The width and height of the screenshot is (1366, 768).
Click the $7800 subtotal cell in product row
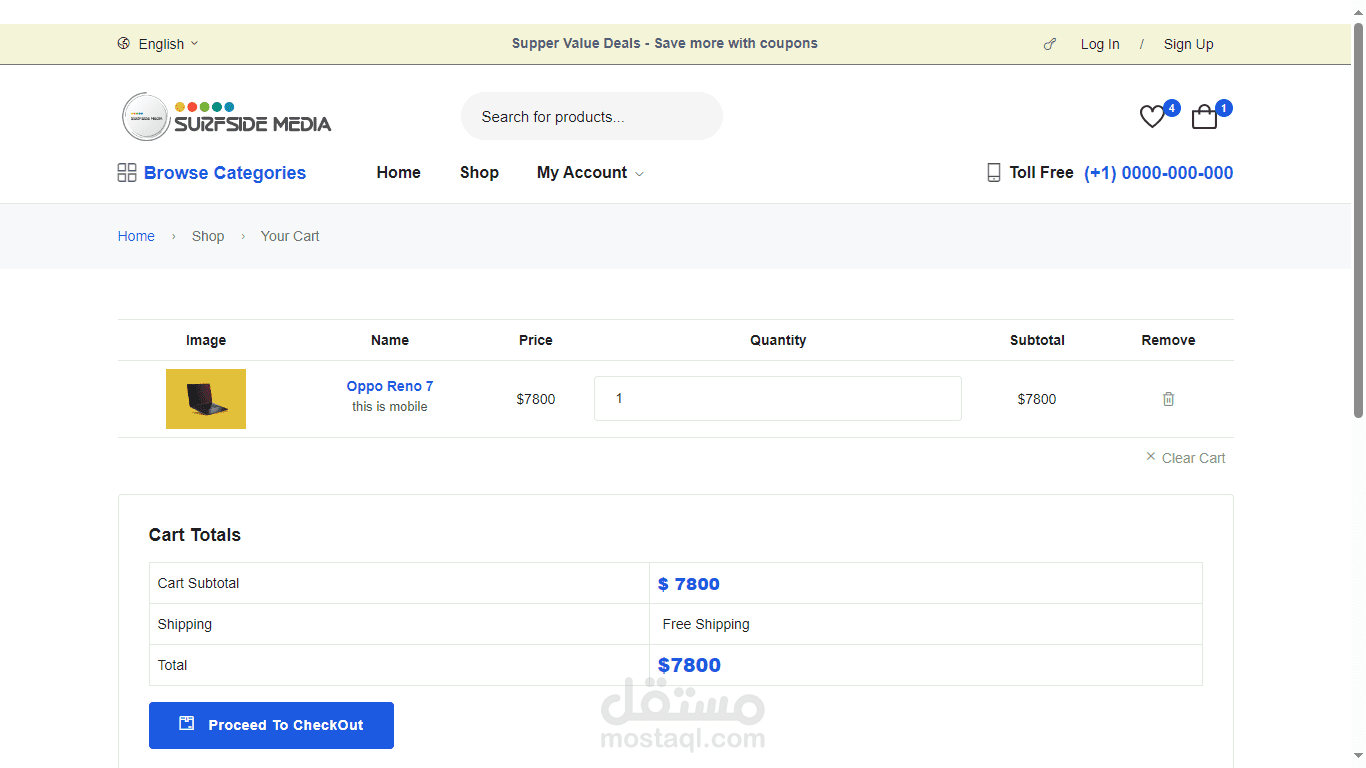click(x=1037, y=399)
